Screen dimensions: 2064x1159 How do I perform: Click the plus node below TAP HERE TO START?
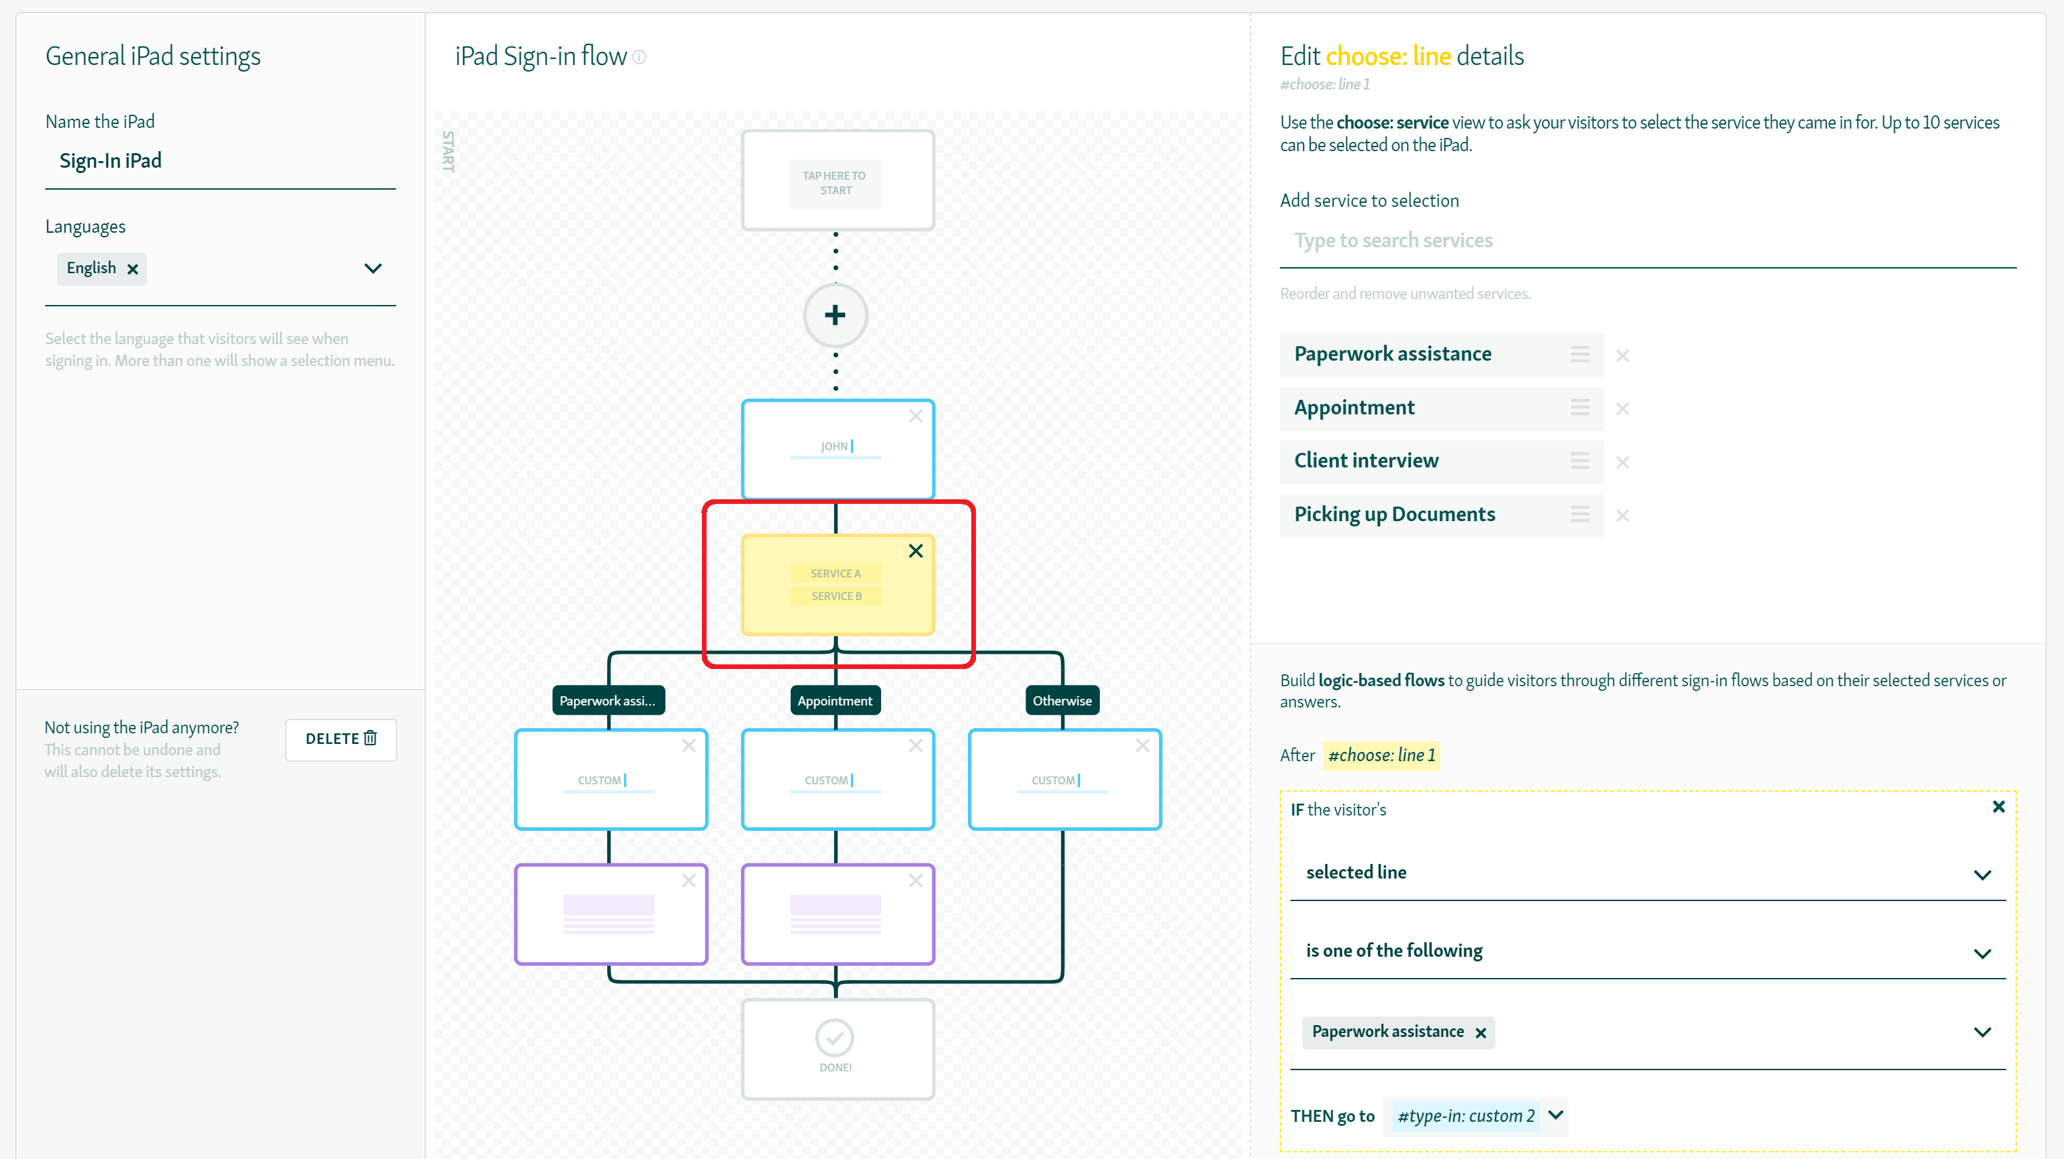click(x=835, y=314)
